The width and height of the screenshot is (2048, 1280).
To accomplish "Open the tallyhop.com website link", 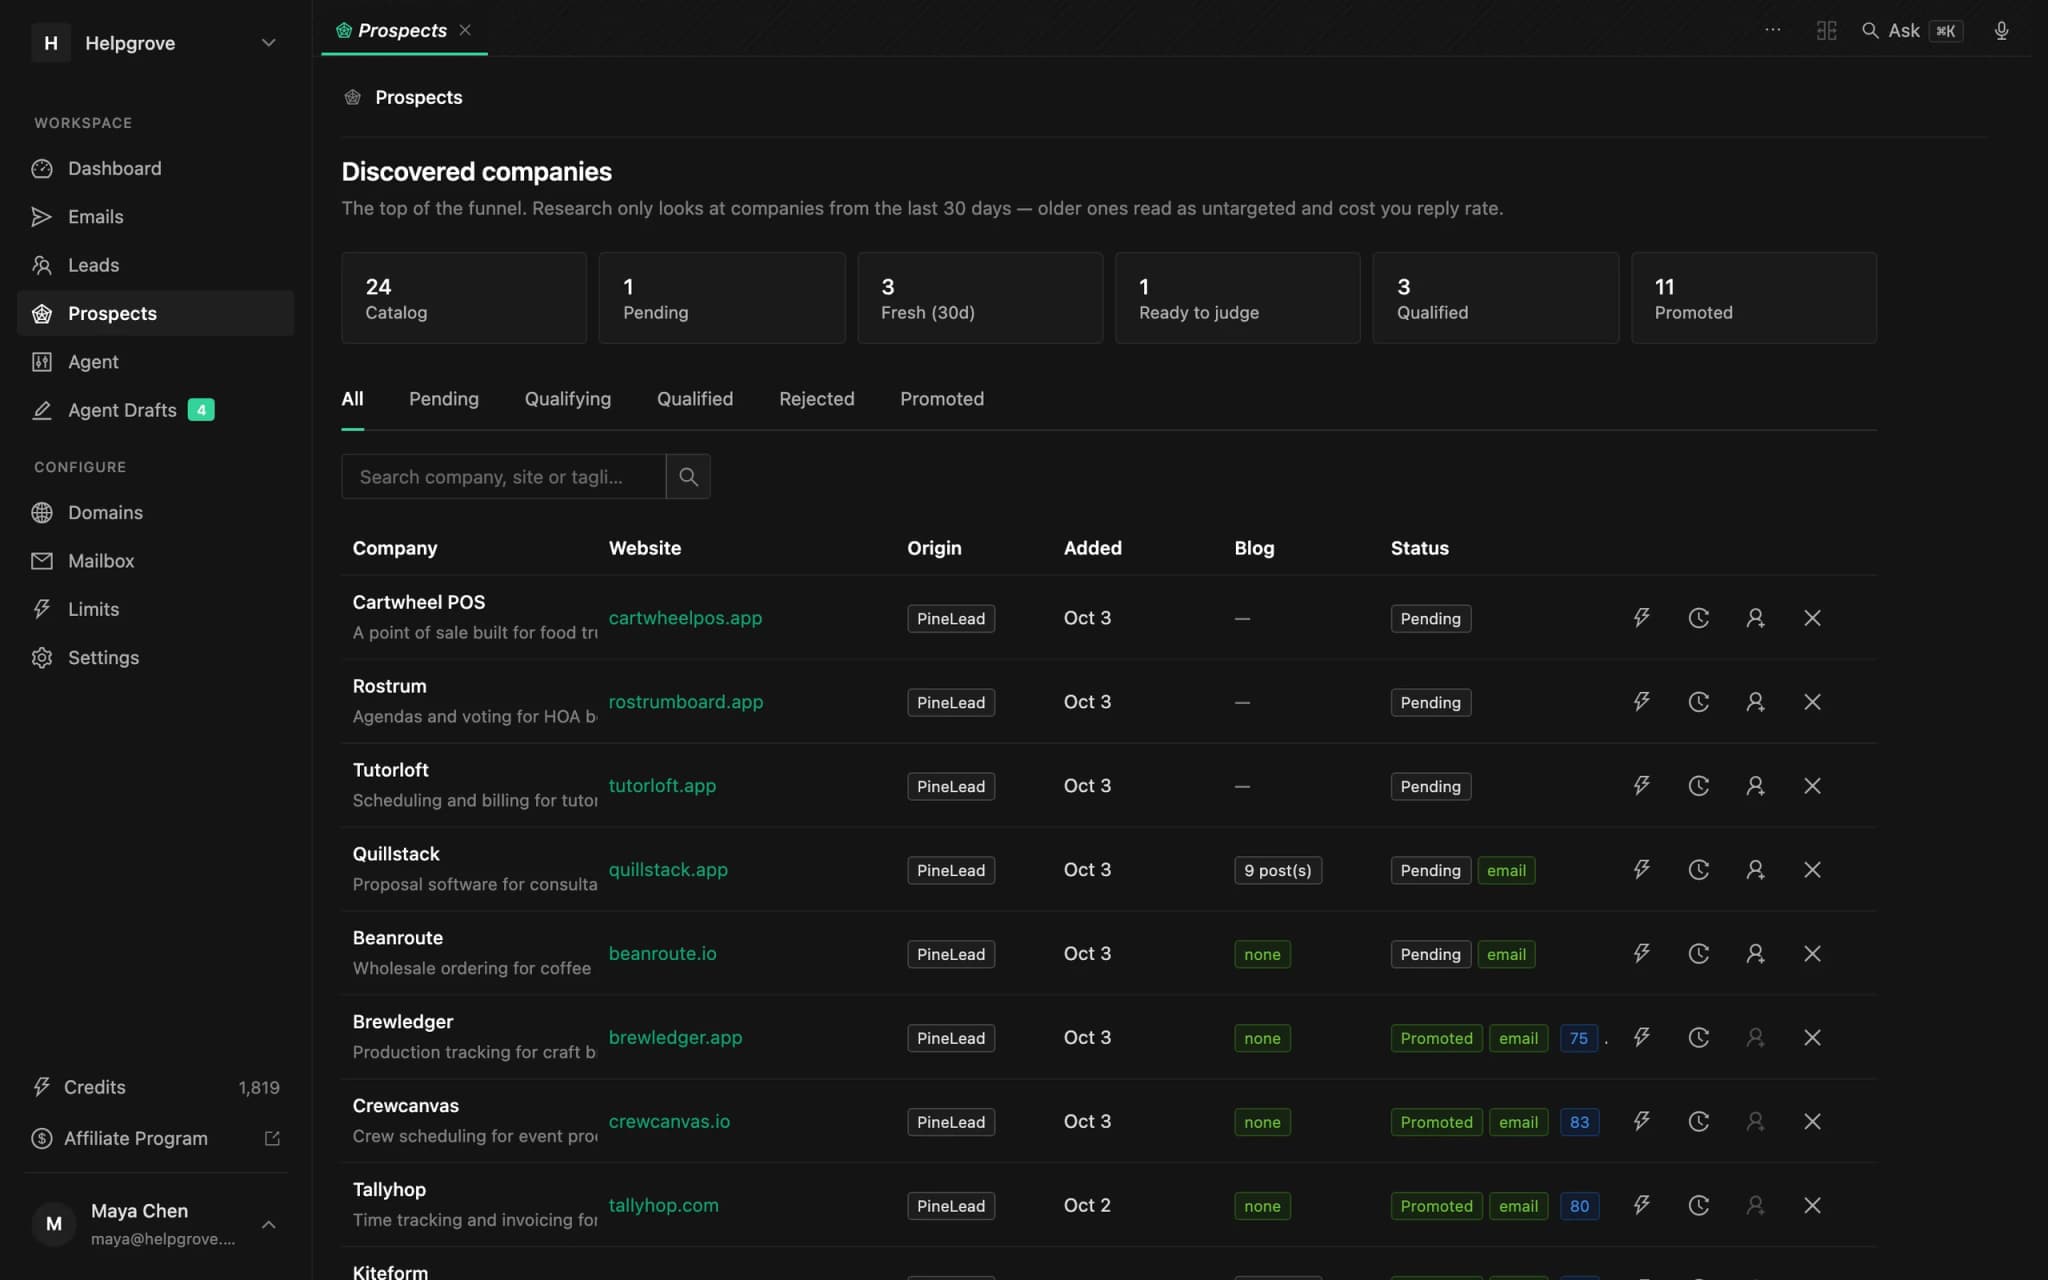I will click(663, 1206).
